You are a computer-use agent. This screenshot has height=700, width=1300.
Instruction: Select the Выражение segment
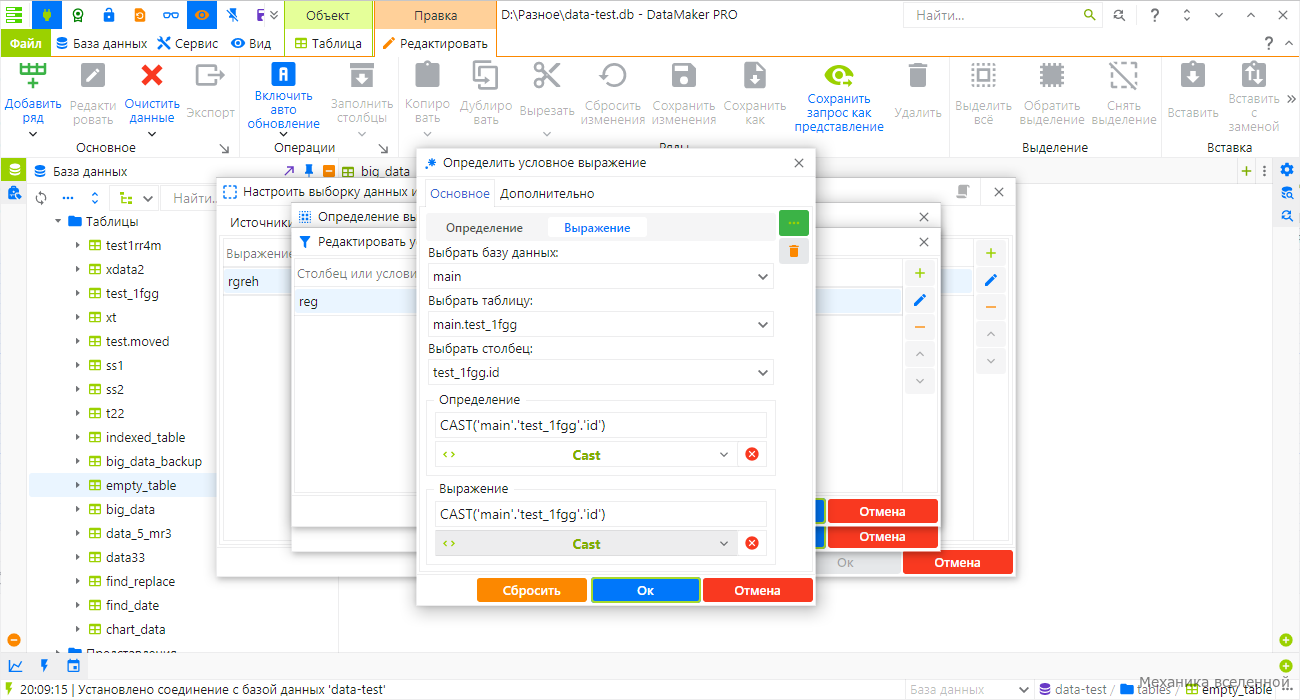(597, 227)
